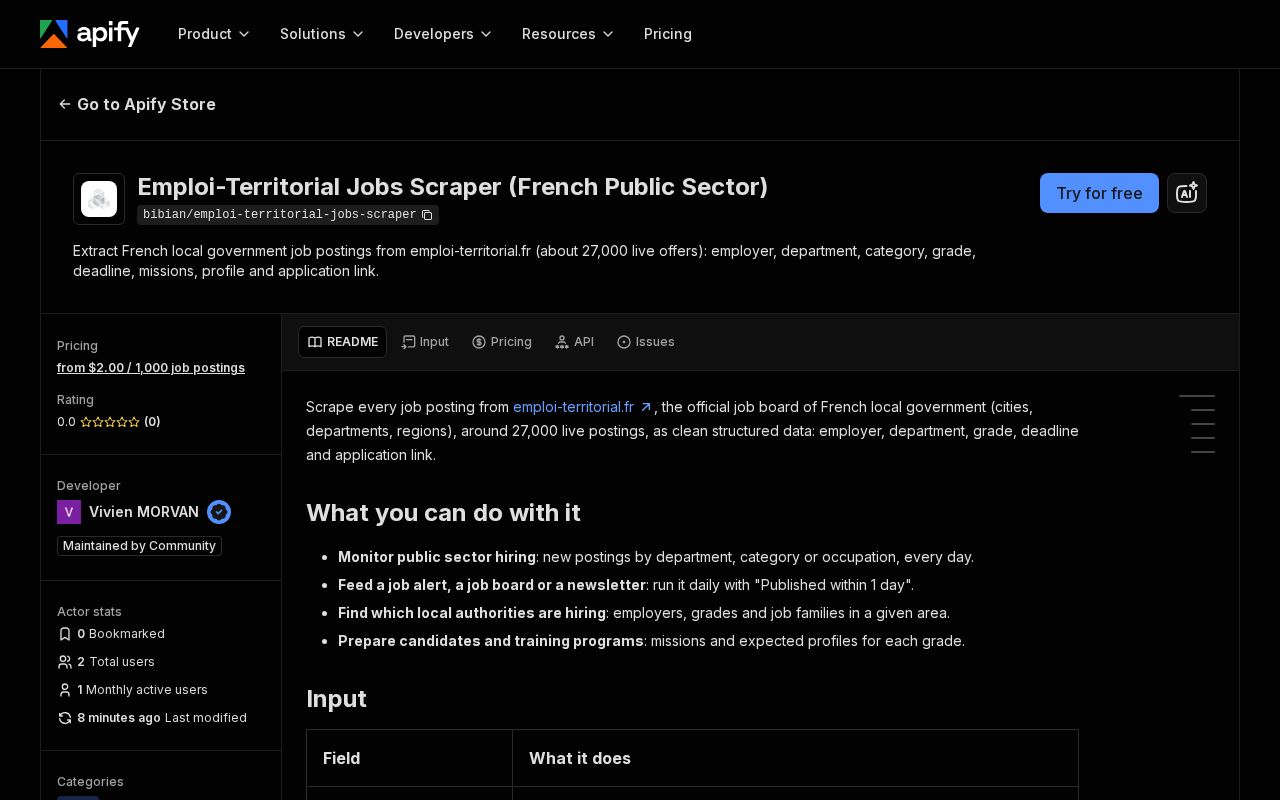
Task: Click the 'What you can do with it' heading
Action: pos(443,513)
